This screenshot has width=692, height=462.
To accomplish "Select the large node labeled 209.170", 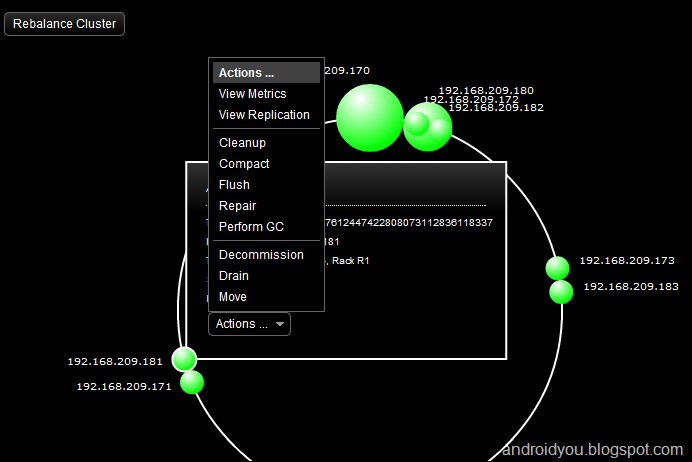I will pyautogui.click(x=370, y=118).
